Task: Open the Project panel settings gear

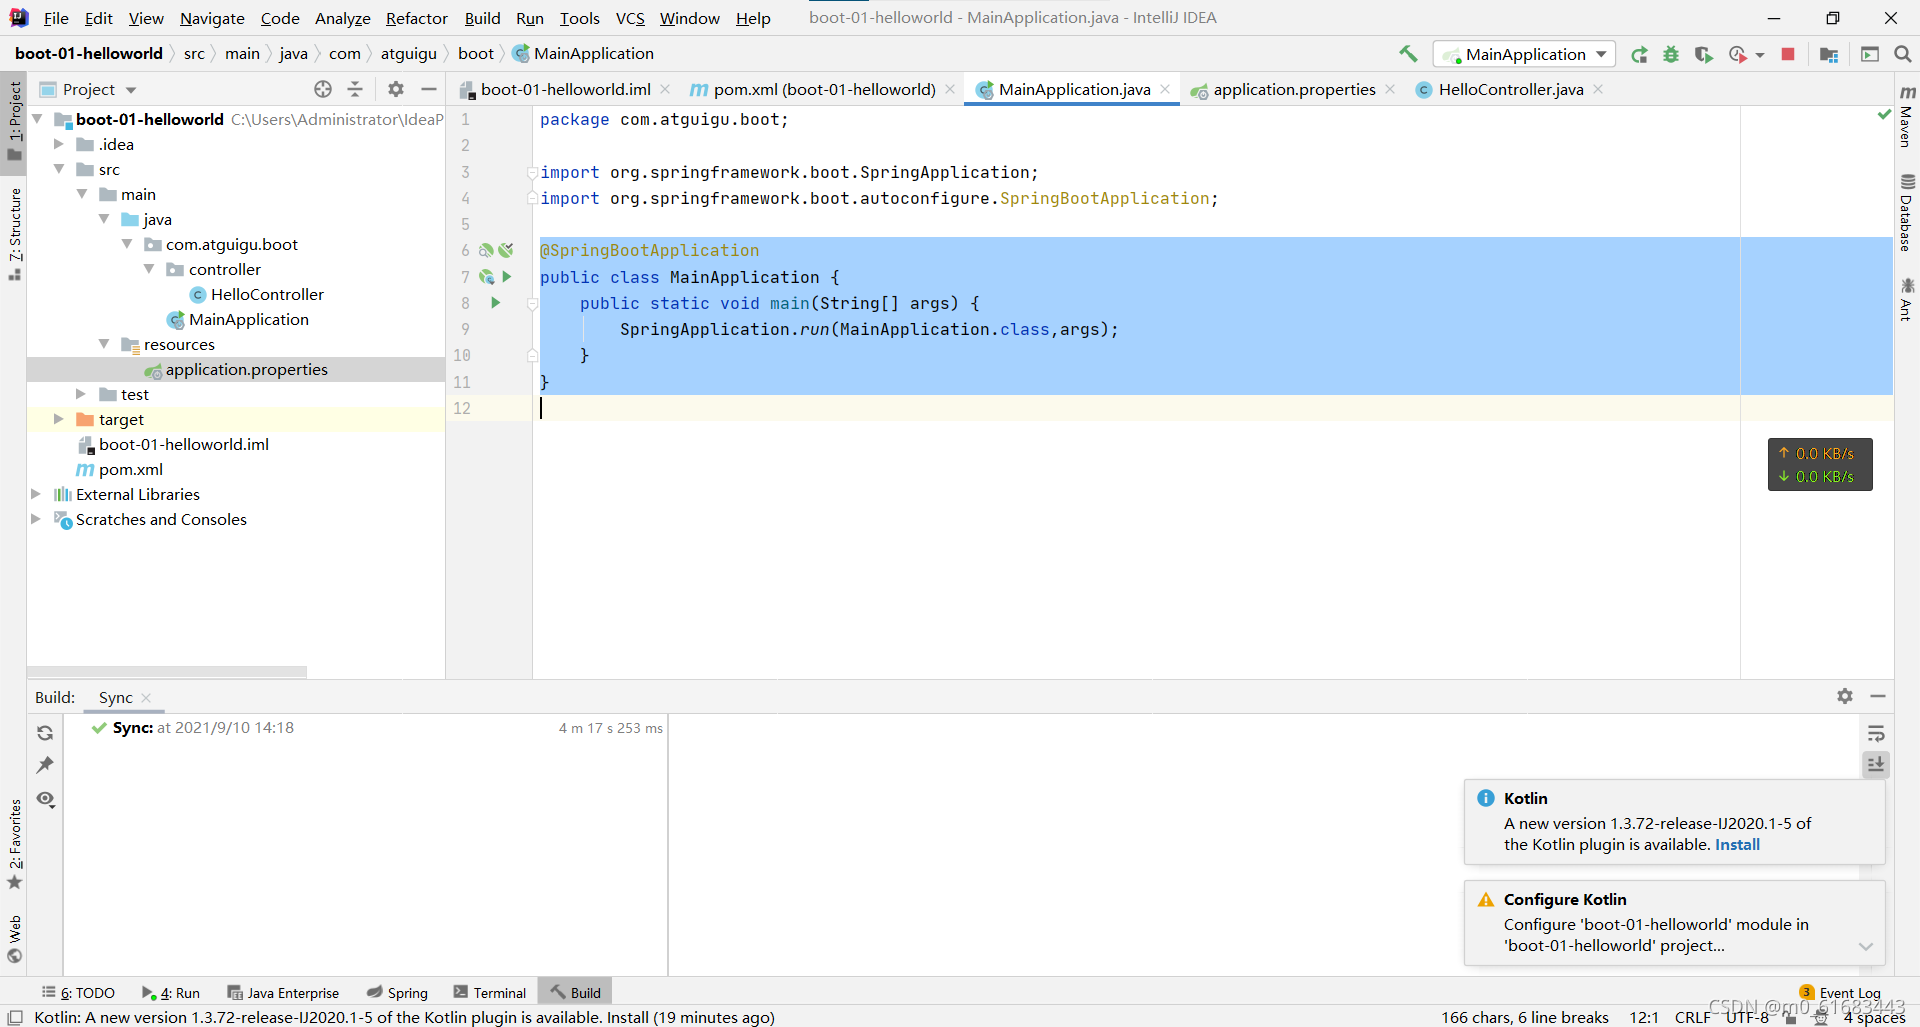Action: 396,89
